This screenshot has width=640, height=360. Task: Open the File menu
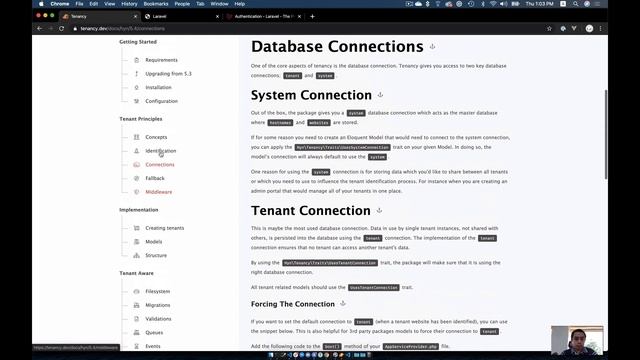click(79, 4)
